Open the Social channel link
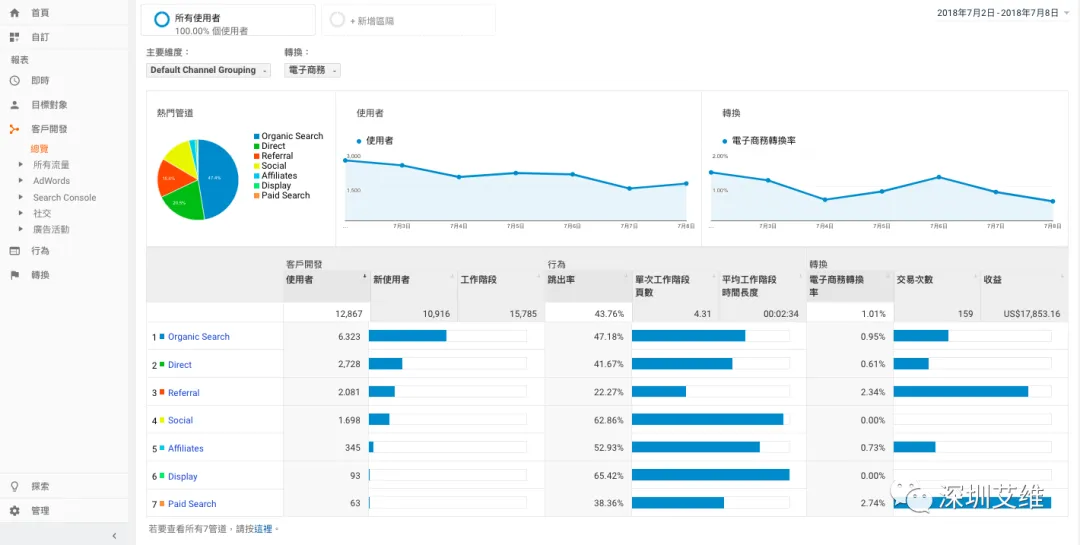 (x=180, y=420)
